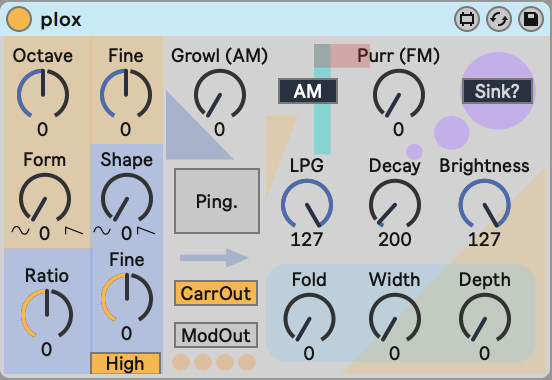Click the Brightness knob
Viewport: 552px width, 380px height.
[x=484, y=204]
